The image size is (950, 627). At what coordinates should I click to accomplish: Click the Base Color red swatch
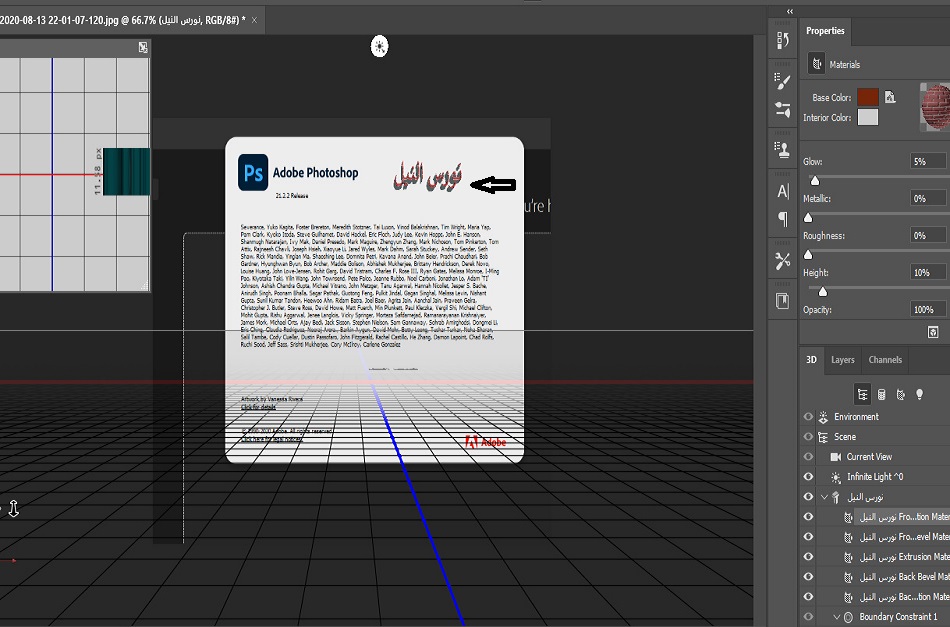click(x=867, y=97)
